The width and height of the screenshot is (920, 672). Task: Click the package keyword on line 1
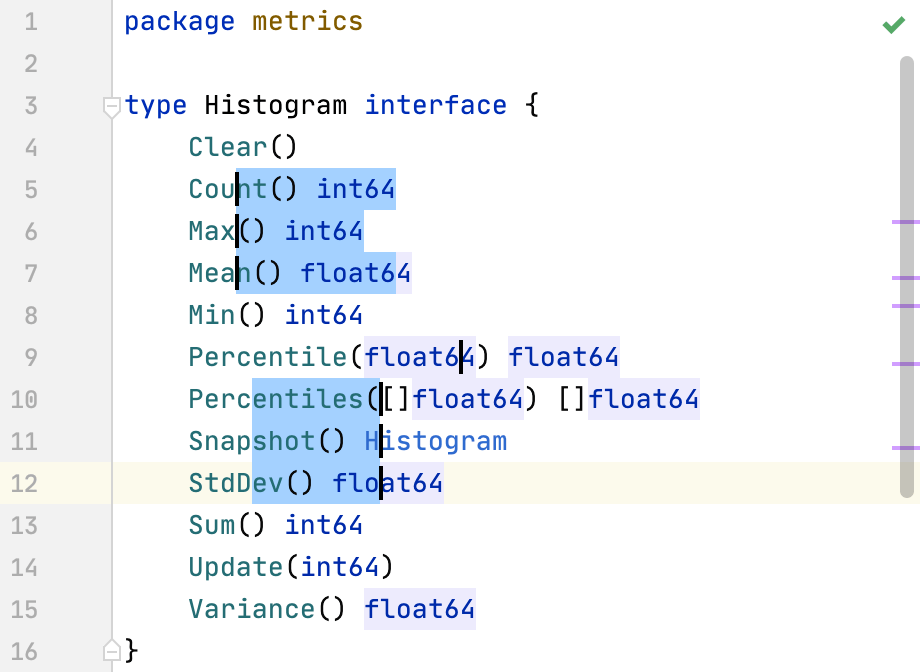point(179,20)
